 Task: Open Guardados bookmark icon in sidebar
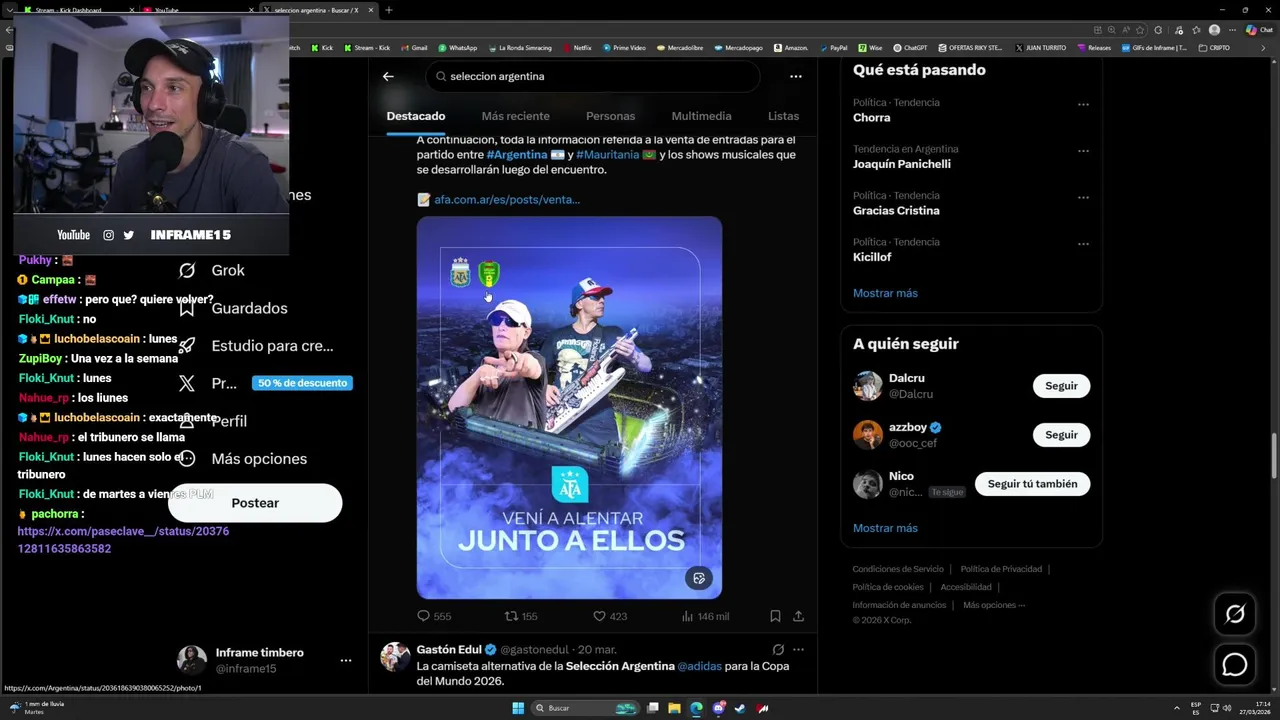(187, 308)
